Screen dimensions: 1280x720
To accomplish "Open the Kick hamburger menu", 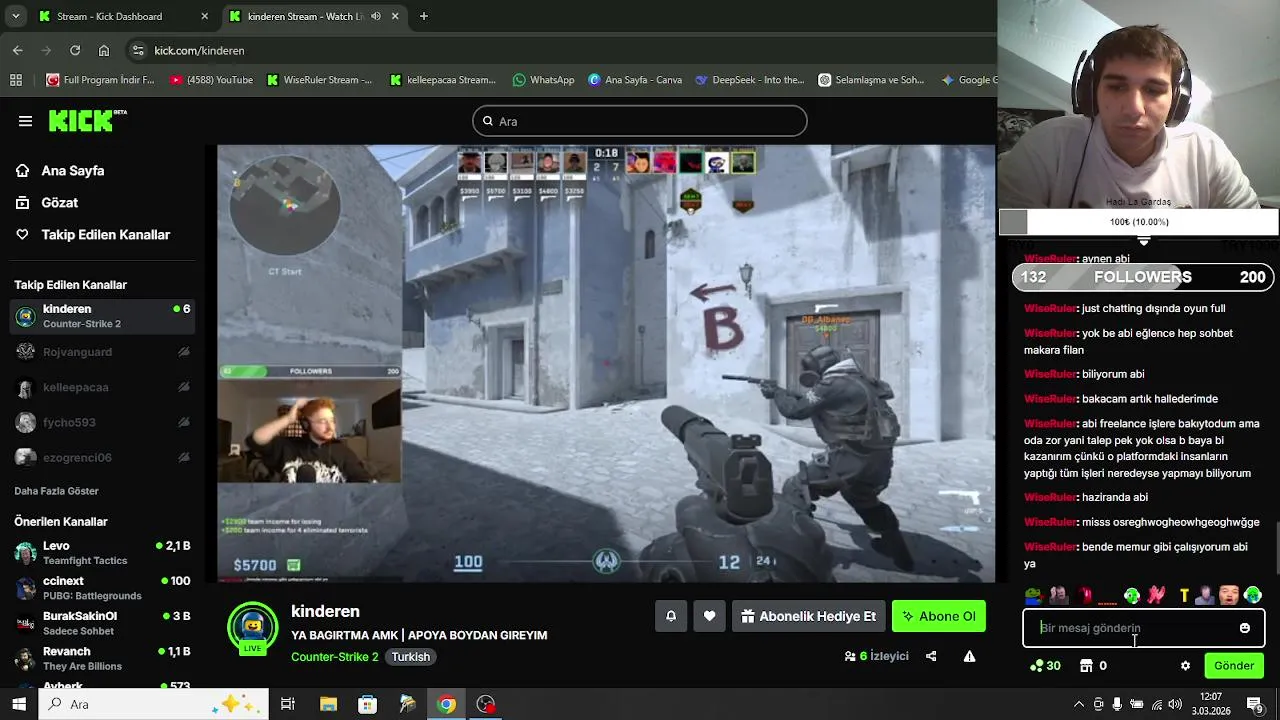I will click(25, 121).
